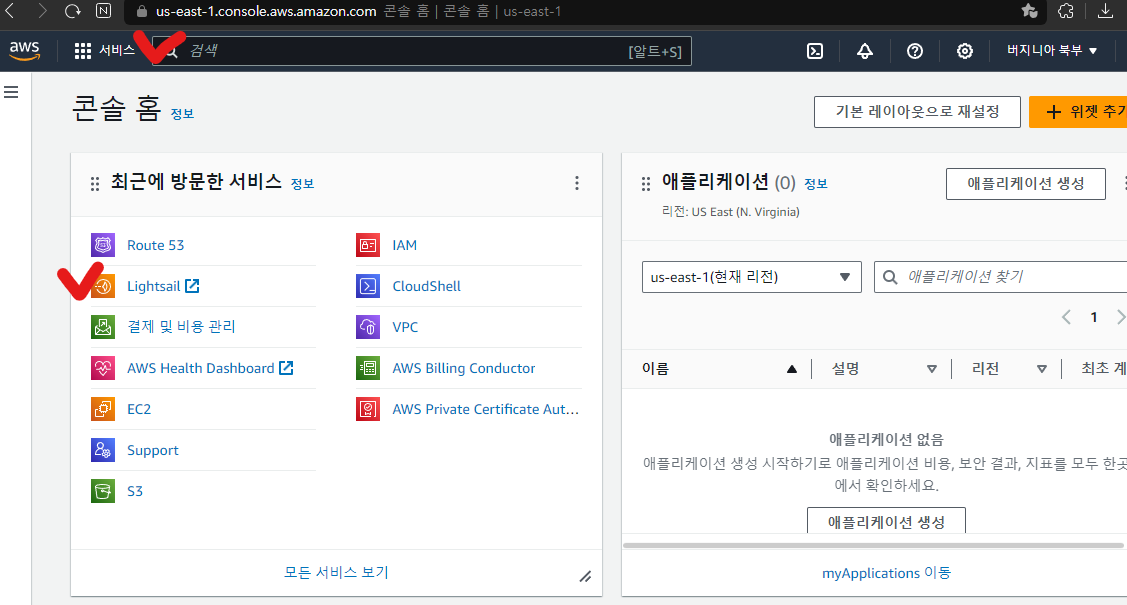This screenshot has height=605, width=1127.
Task: Open the S3 link
Action: (134, 491)
